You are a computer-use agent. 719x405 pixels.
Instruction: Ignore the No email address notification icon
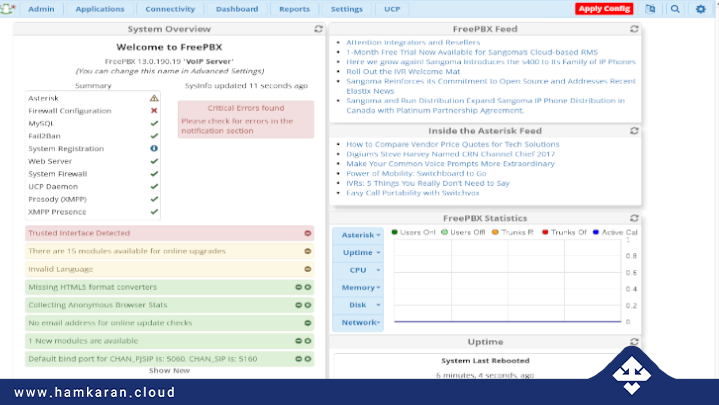click(308, 323)
